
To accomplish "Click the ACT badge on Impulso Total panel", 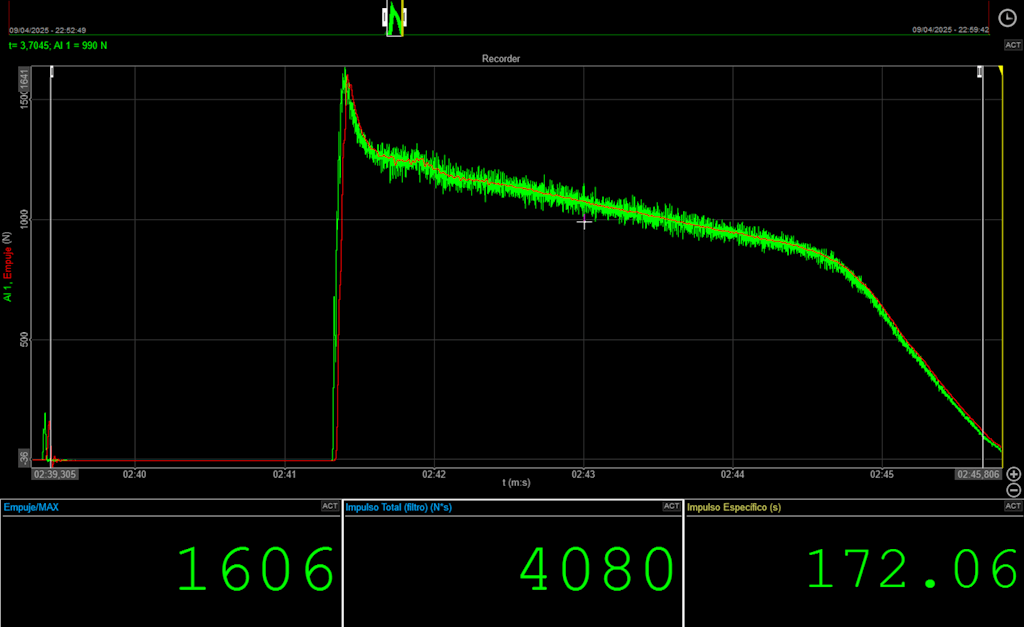I will click(671, 506).
